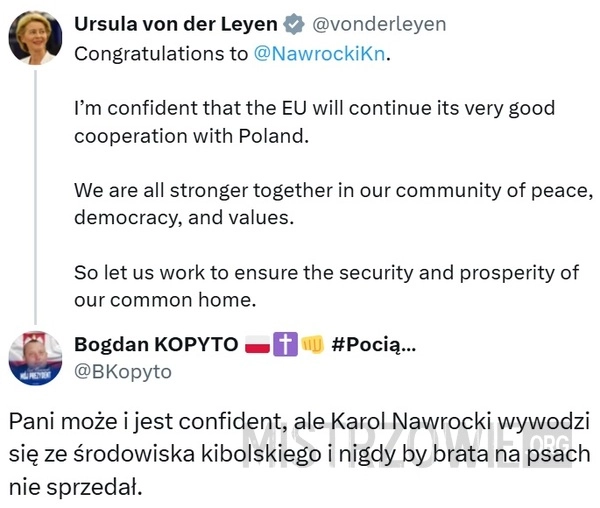Click the 'stronger together' paragraph

click(333, 204)
